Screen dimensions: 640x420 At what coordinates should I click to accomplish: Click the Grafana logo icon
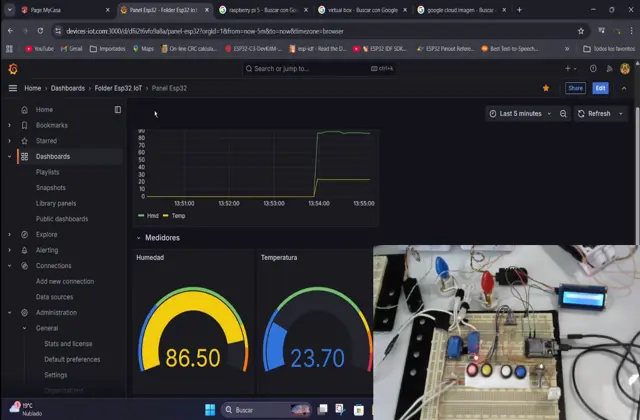(13, 68)
